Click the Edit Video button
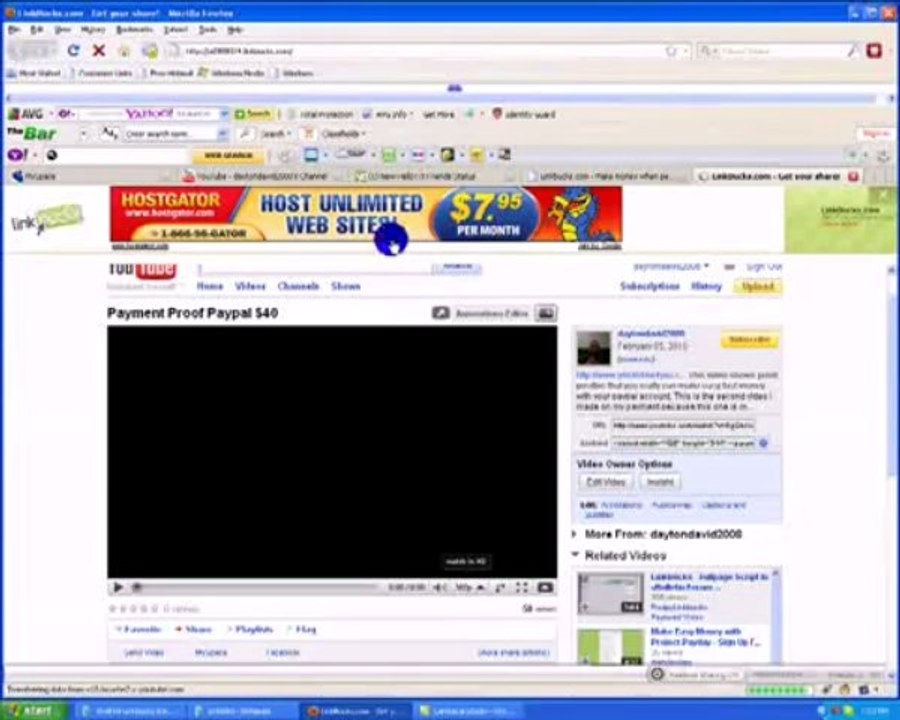The height and width of the screenshot is (720, 900). click(x=606, y=482)
